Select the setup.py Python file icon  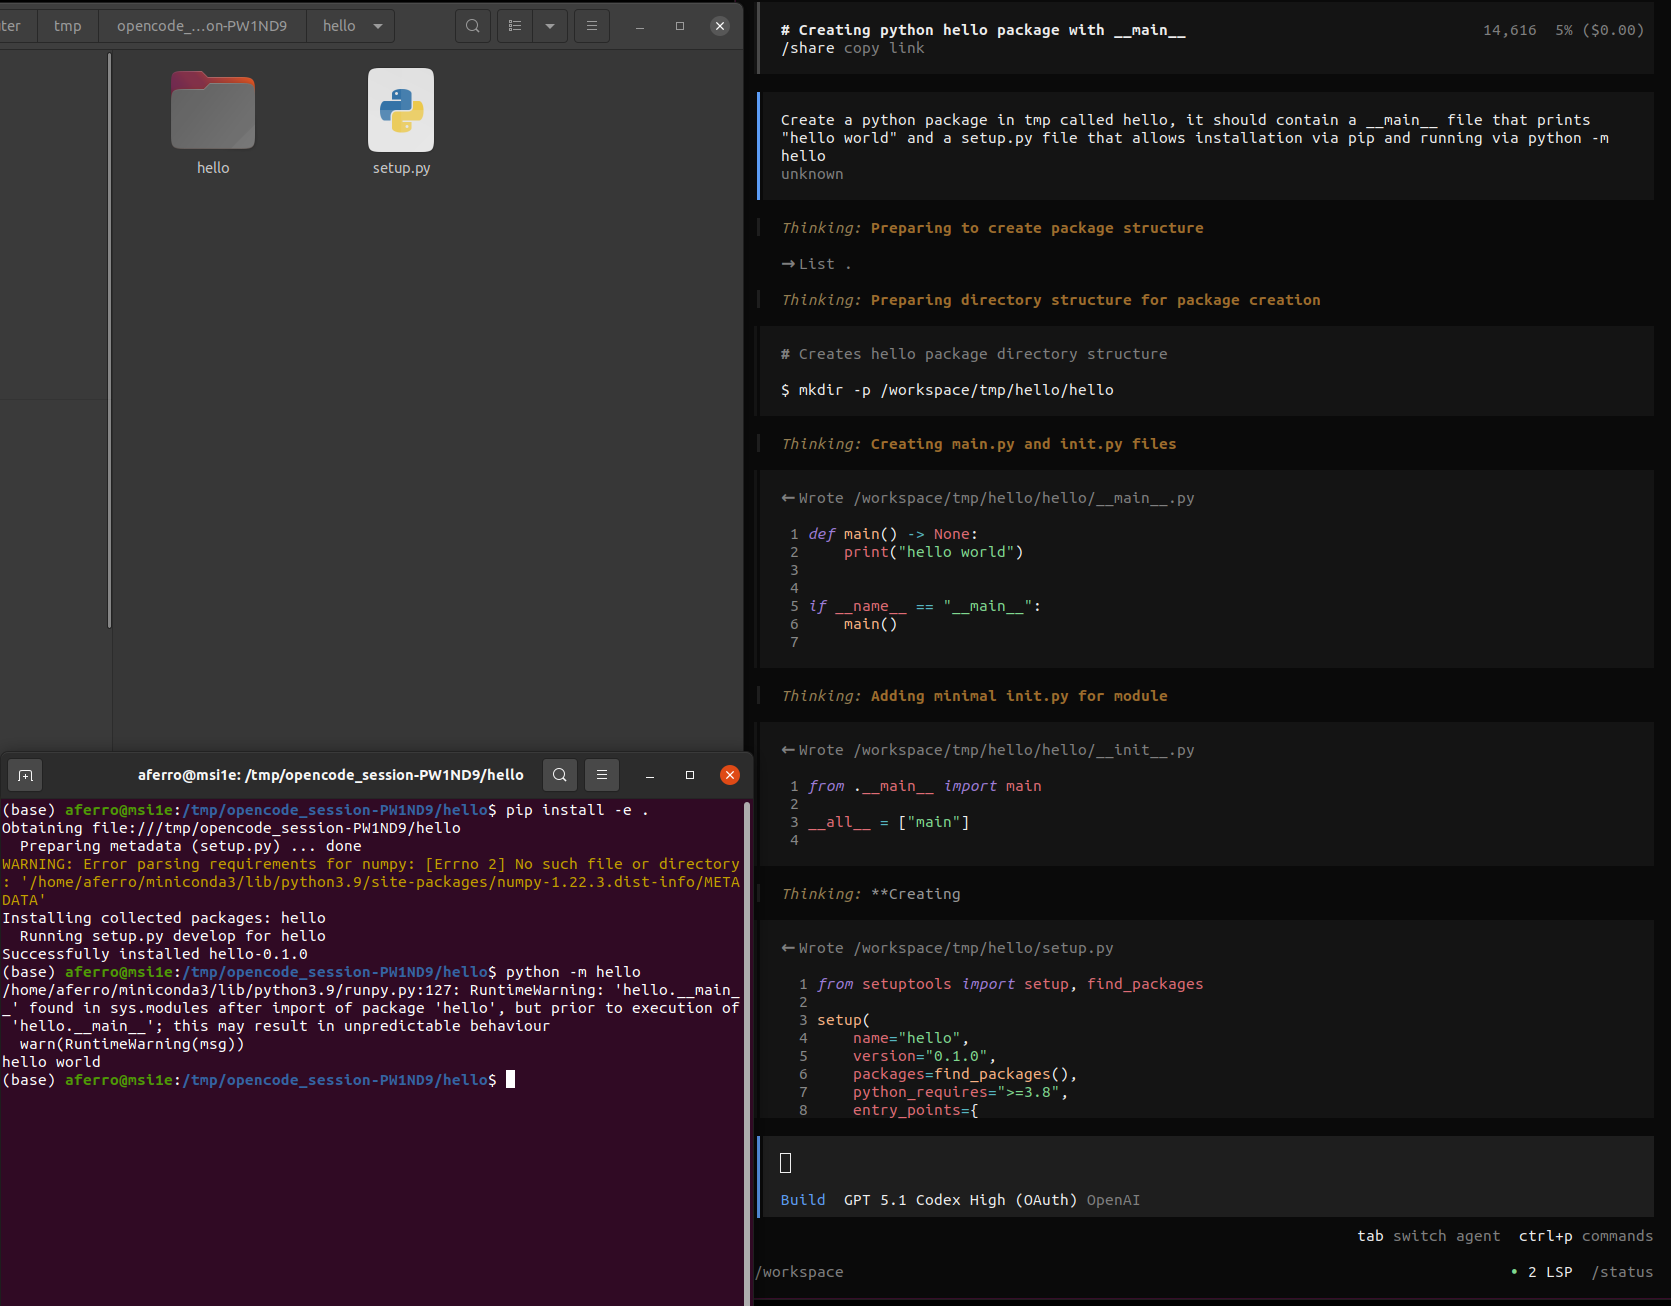point(401,111)
